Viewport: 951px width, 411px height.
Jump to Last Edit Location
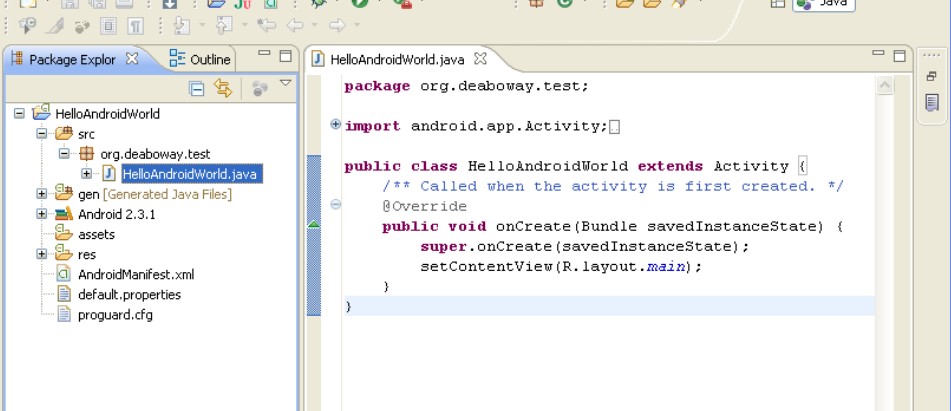266,25
